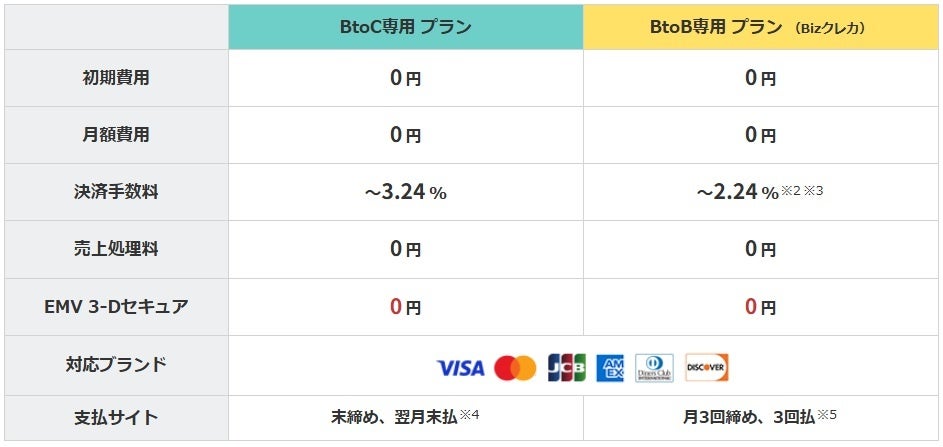Click the 対応ブランド row label

(116, 364)
